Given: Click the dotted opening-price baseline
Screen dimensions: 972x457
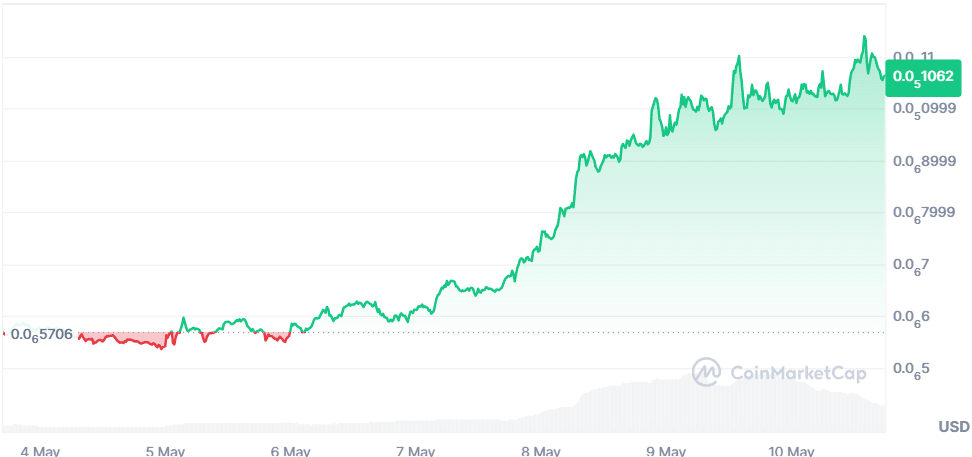Looking at the screenshot, I should (x=600, y=333).
